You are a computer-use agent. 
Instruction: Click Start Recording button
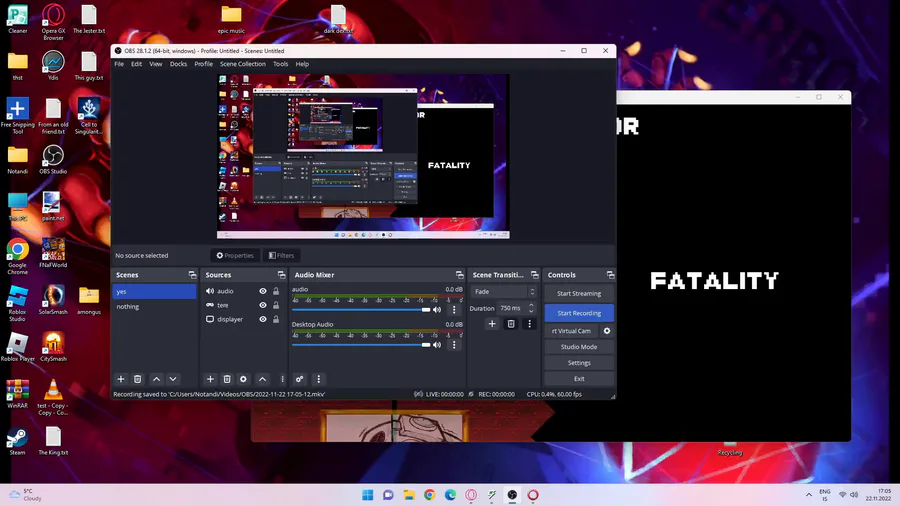[x=579, y=313]
